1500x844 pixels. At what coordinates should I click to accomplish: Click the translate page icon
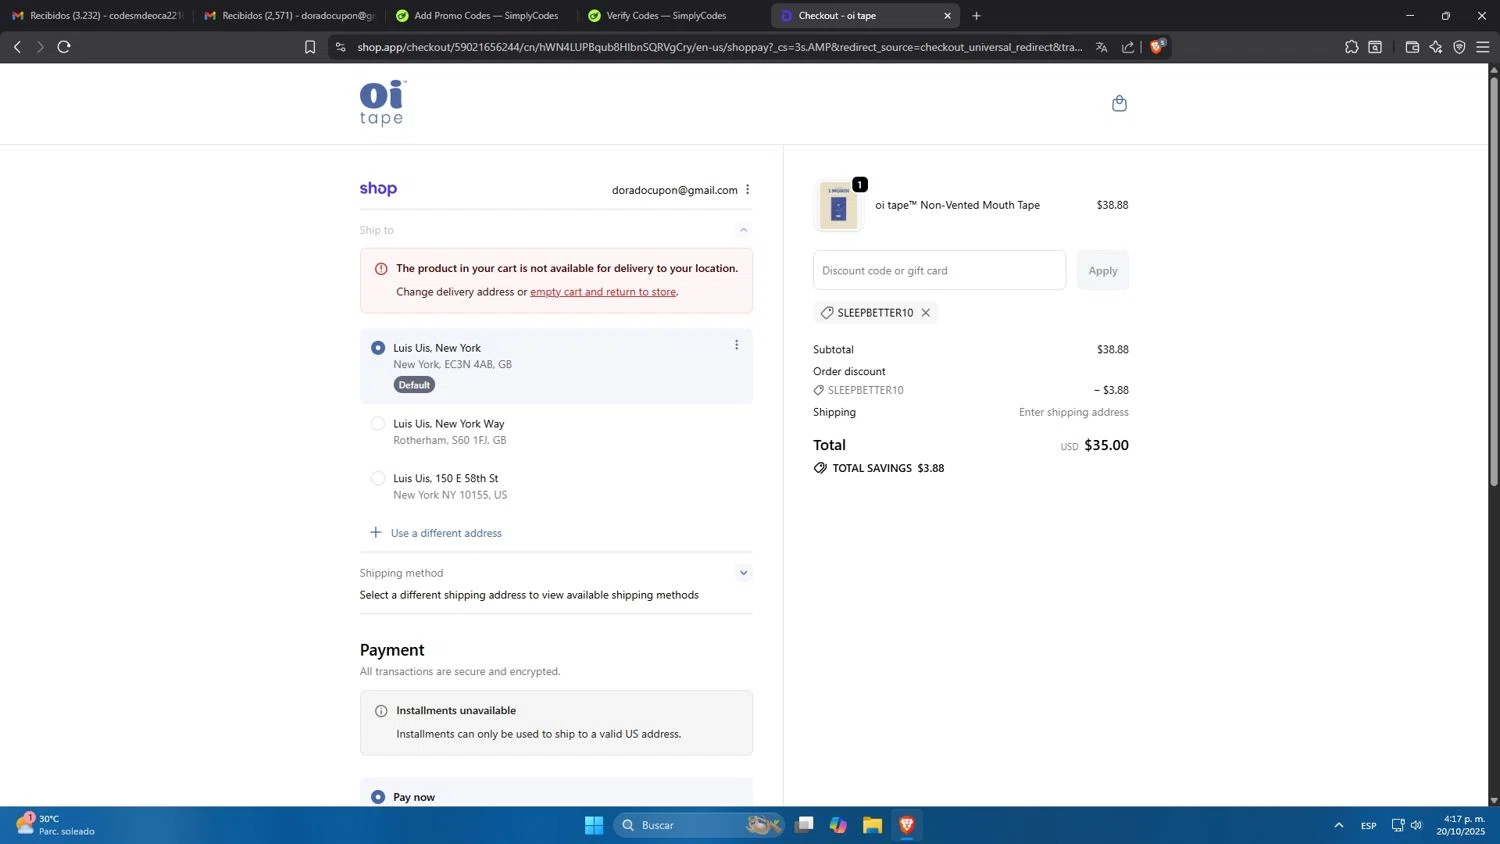1101,47
